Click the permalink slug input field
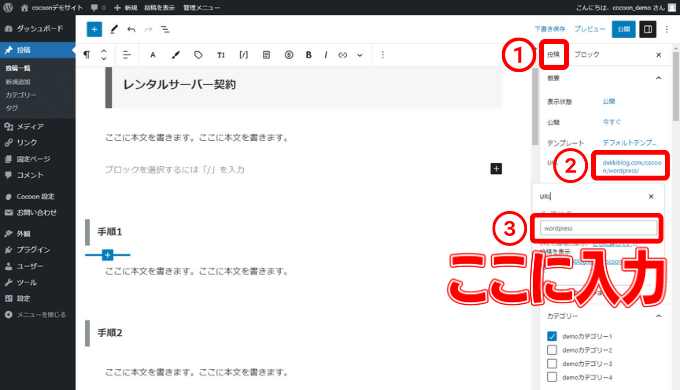 click(x=598, y=228)
